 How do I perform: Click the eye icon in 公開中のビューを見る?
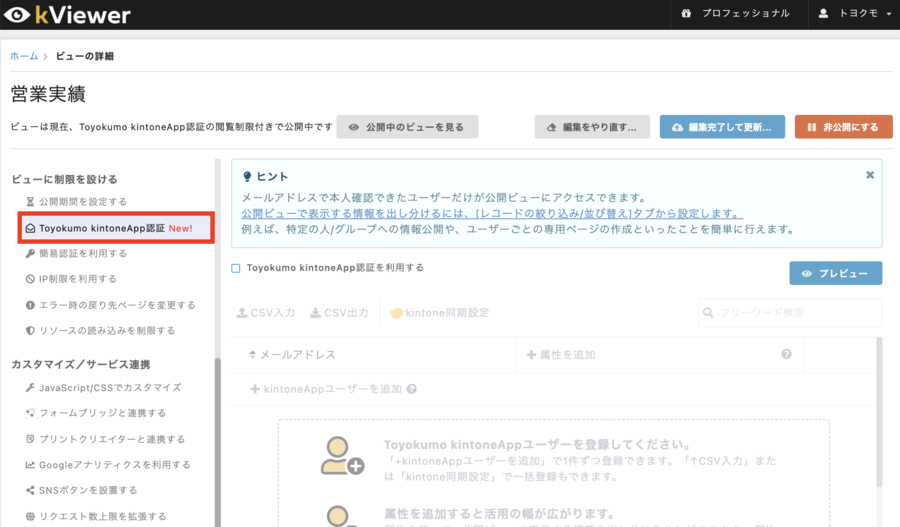coord(354,127)
